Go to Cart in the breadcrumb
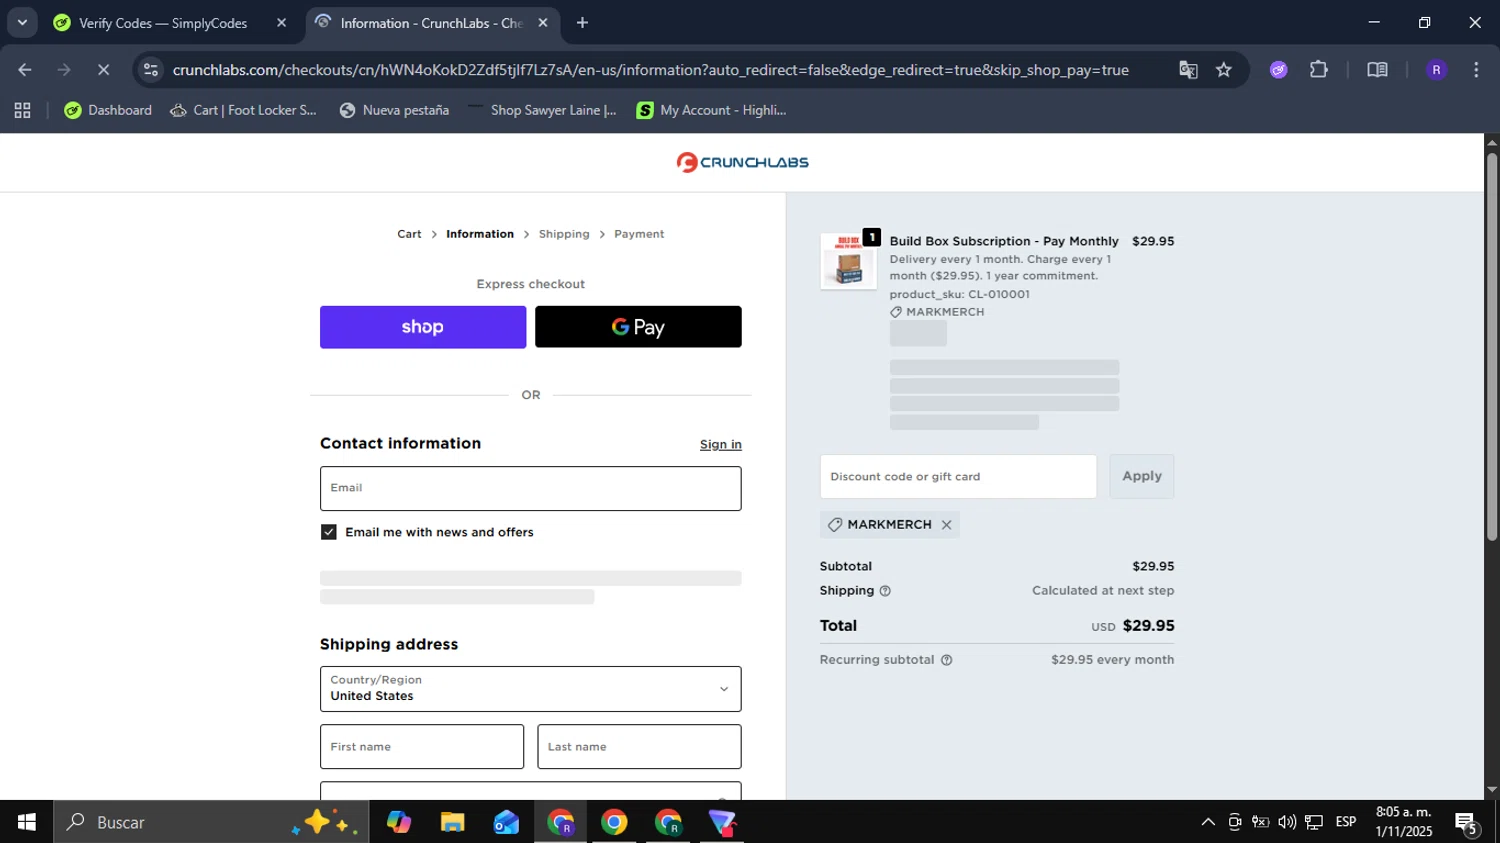 [409, 234]
